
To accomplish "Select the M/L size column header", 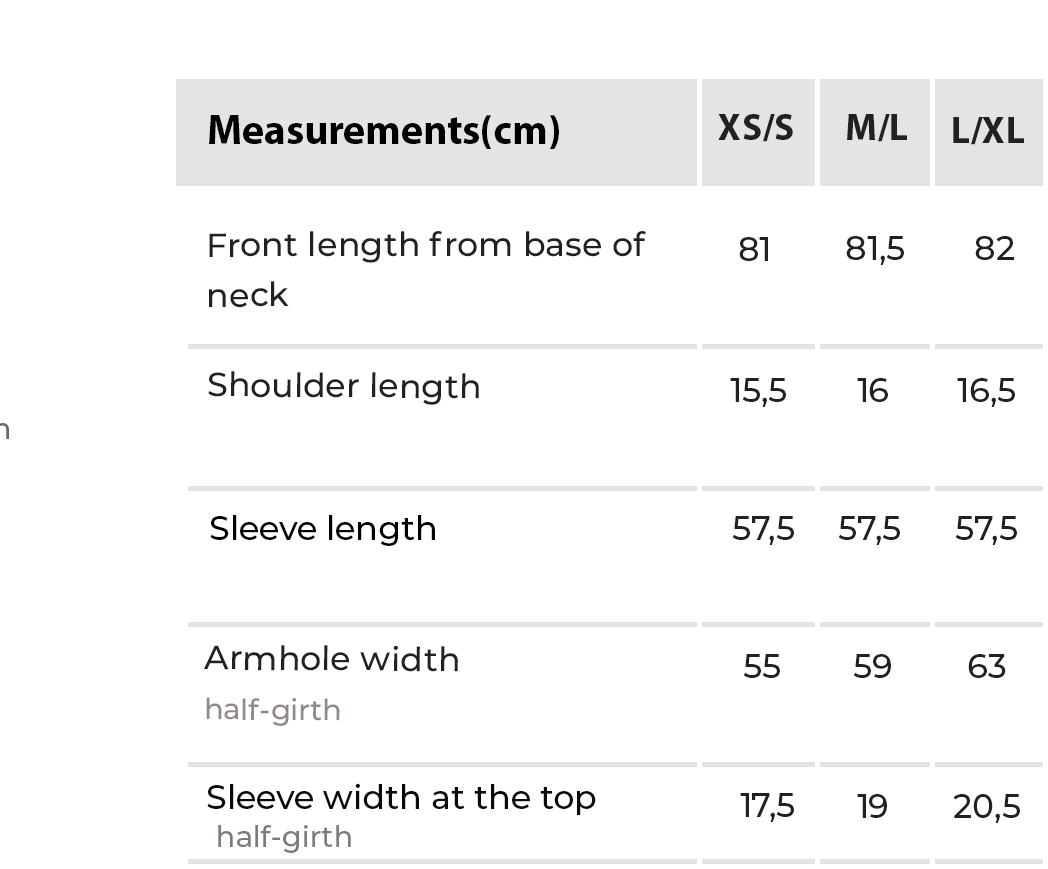I will point(876,129).
